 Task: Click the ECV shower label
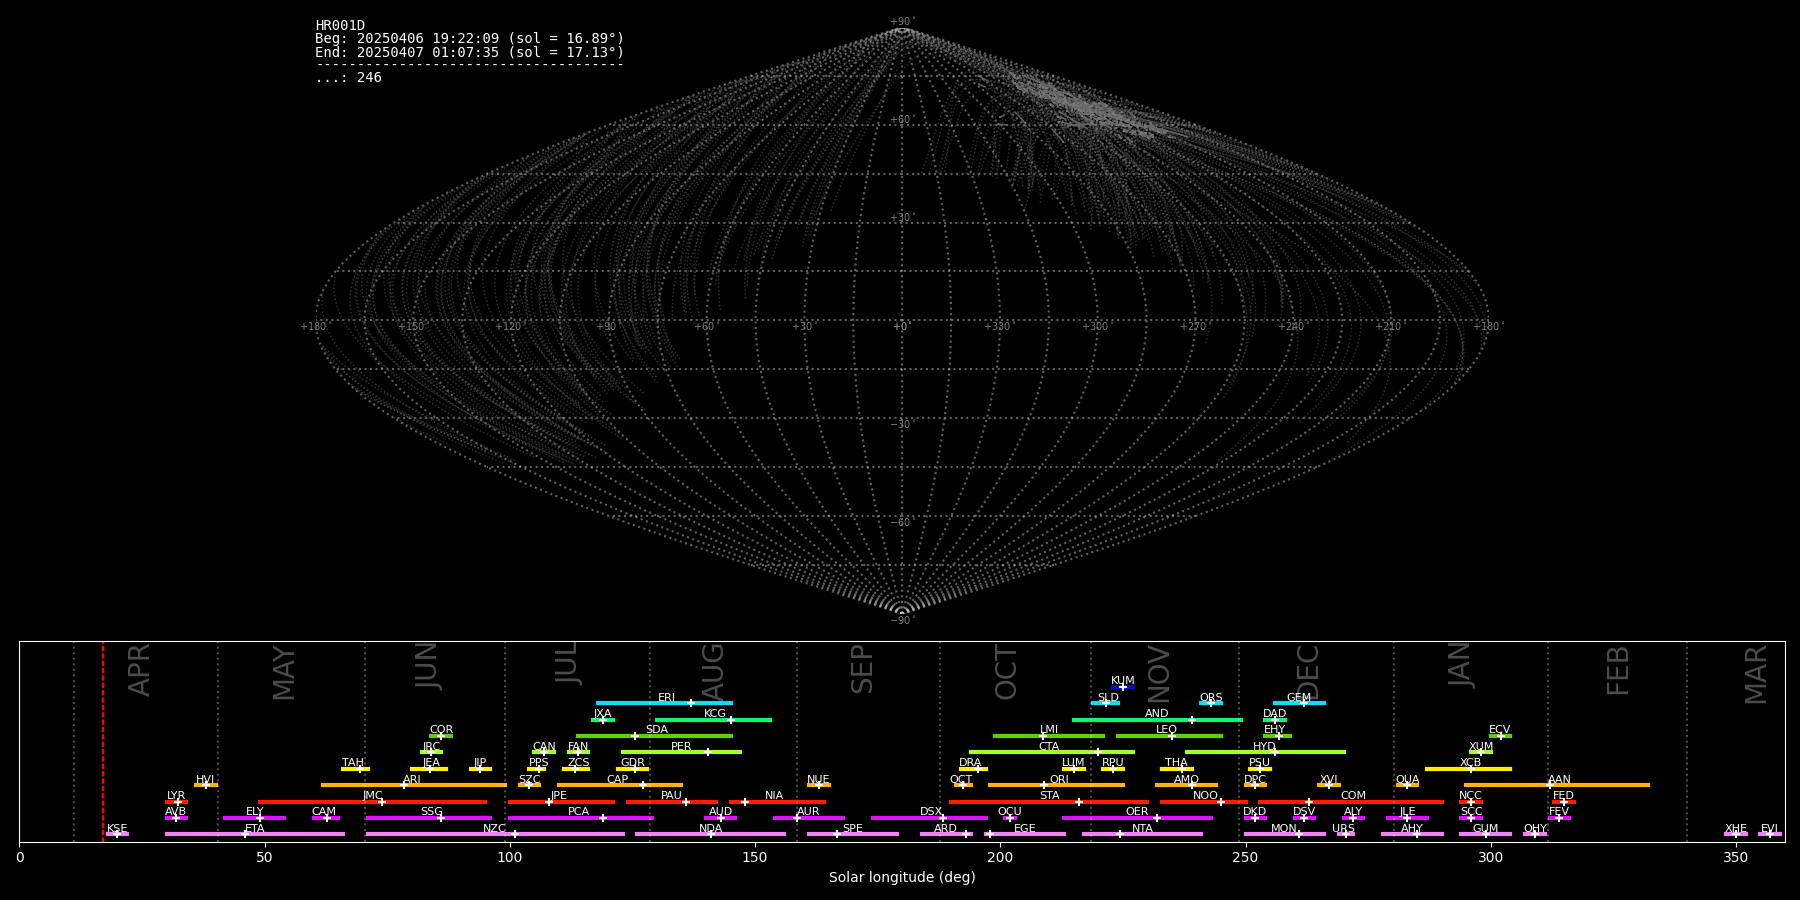click(x=1499, y=730)
